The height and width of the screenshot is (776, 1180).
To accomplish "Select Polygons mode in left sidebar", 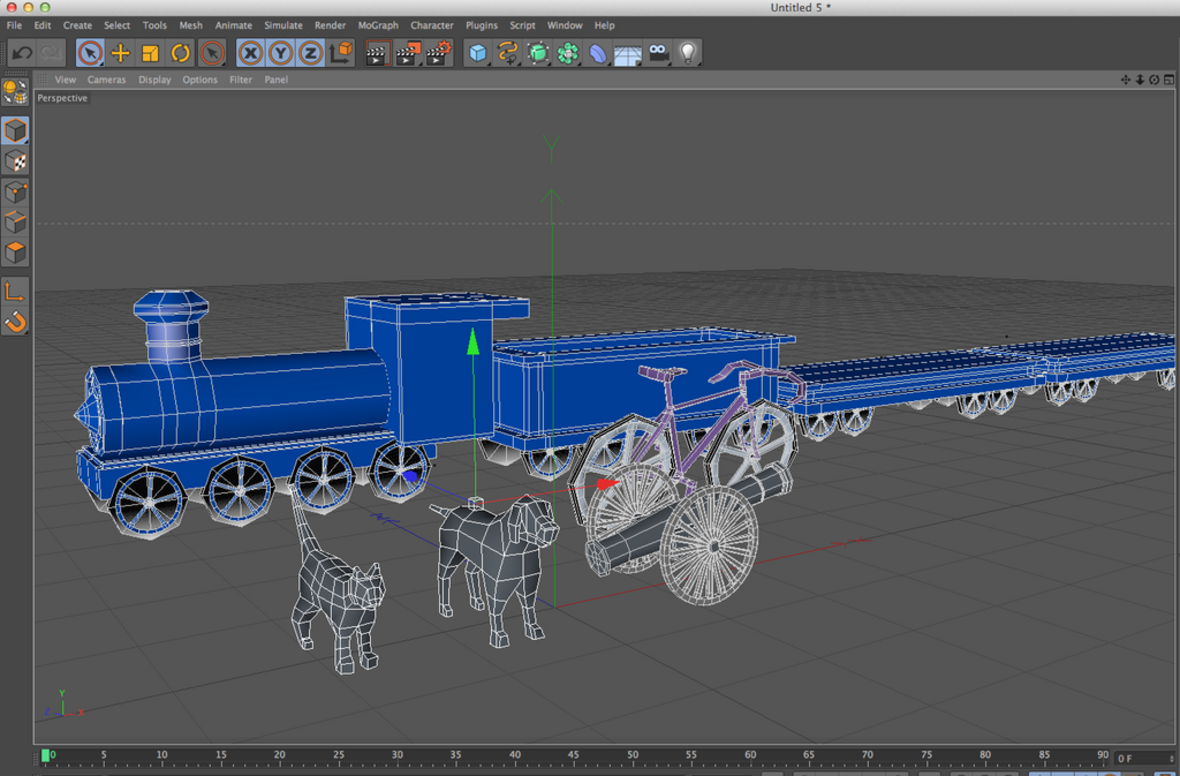I will (x=15, y=251).
